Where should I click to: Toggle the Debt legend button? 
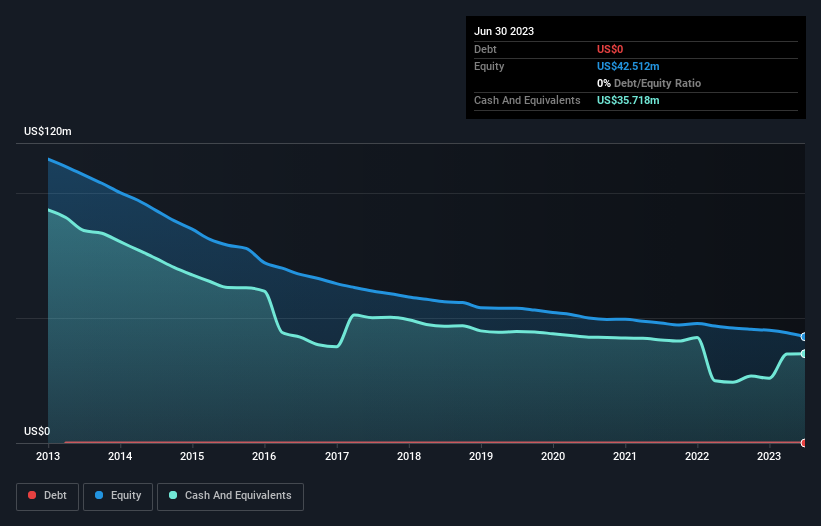coord(47,496)
